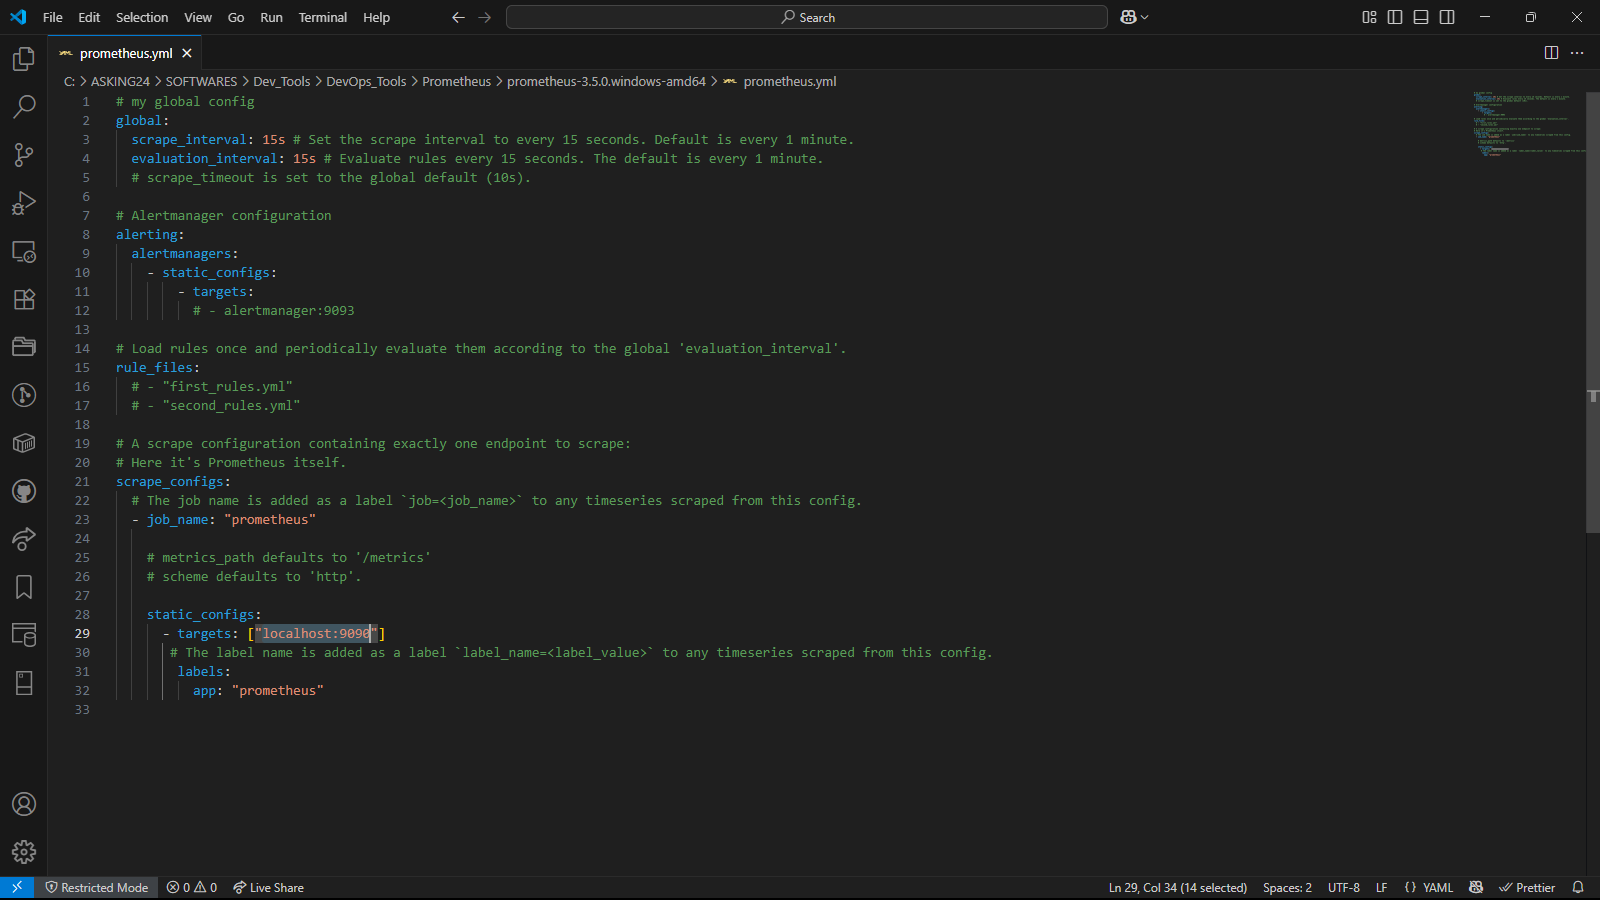This screenshot has width=1600, height=900.
Task: Open the Terminal menu
Action: [x=323, y=17]
